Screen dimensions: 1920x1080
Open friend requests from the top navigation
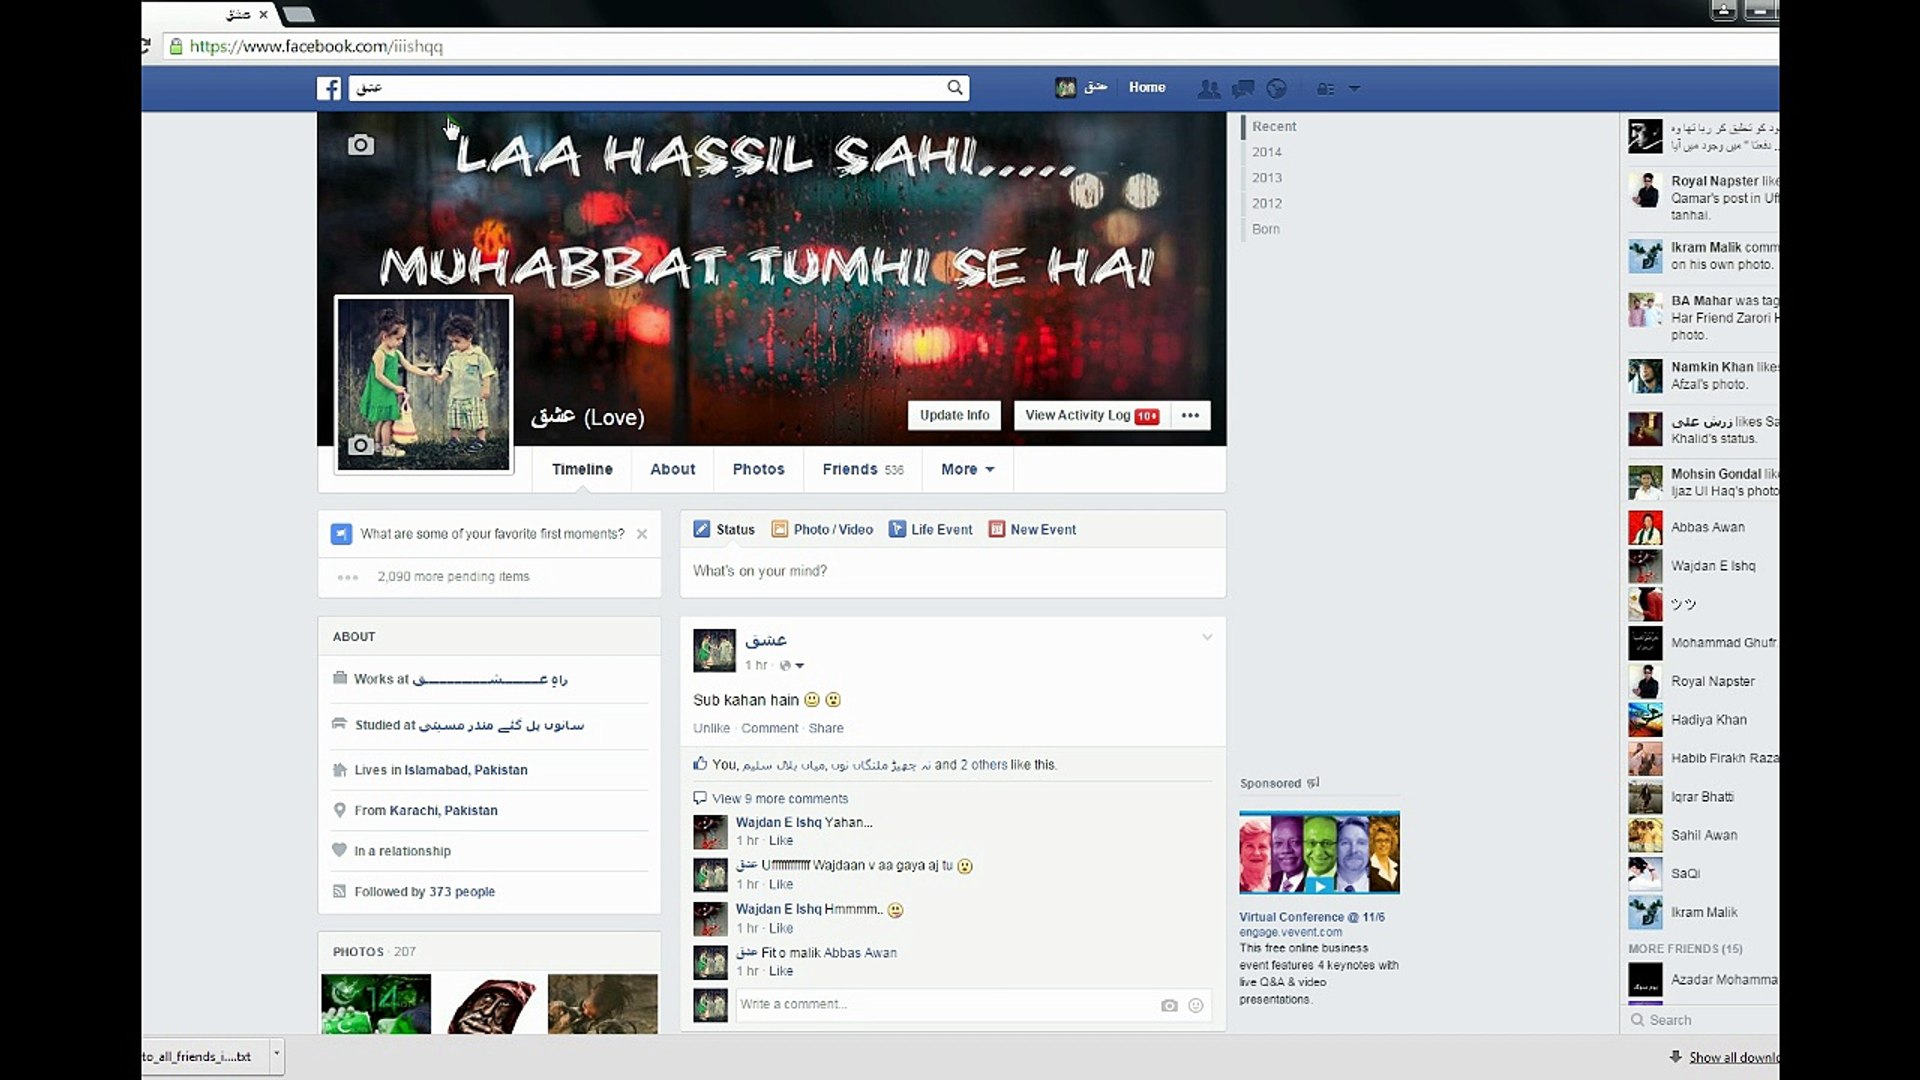coord(1209,88)
